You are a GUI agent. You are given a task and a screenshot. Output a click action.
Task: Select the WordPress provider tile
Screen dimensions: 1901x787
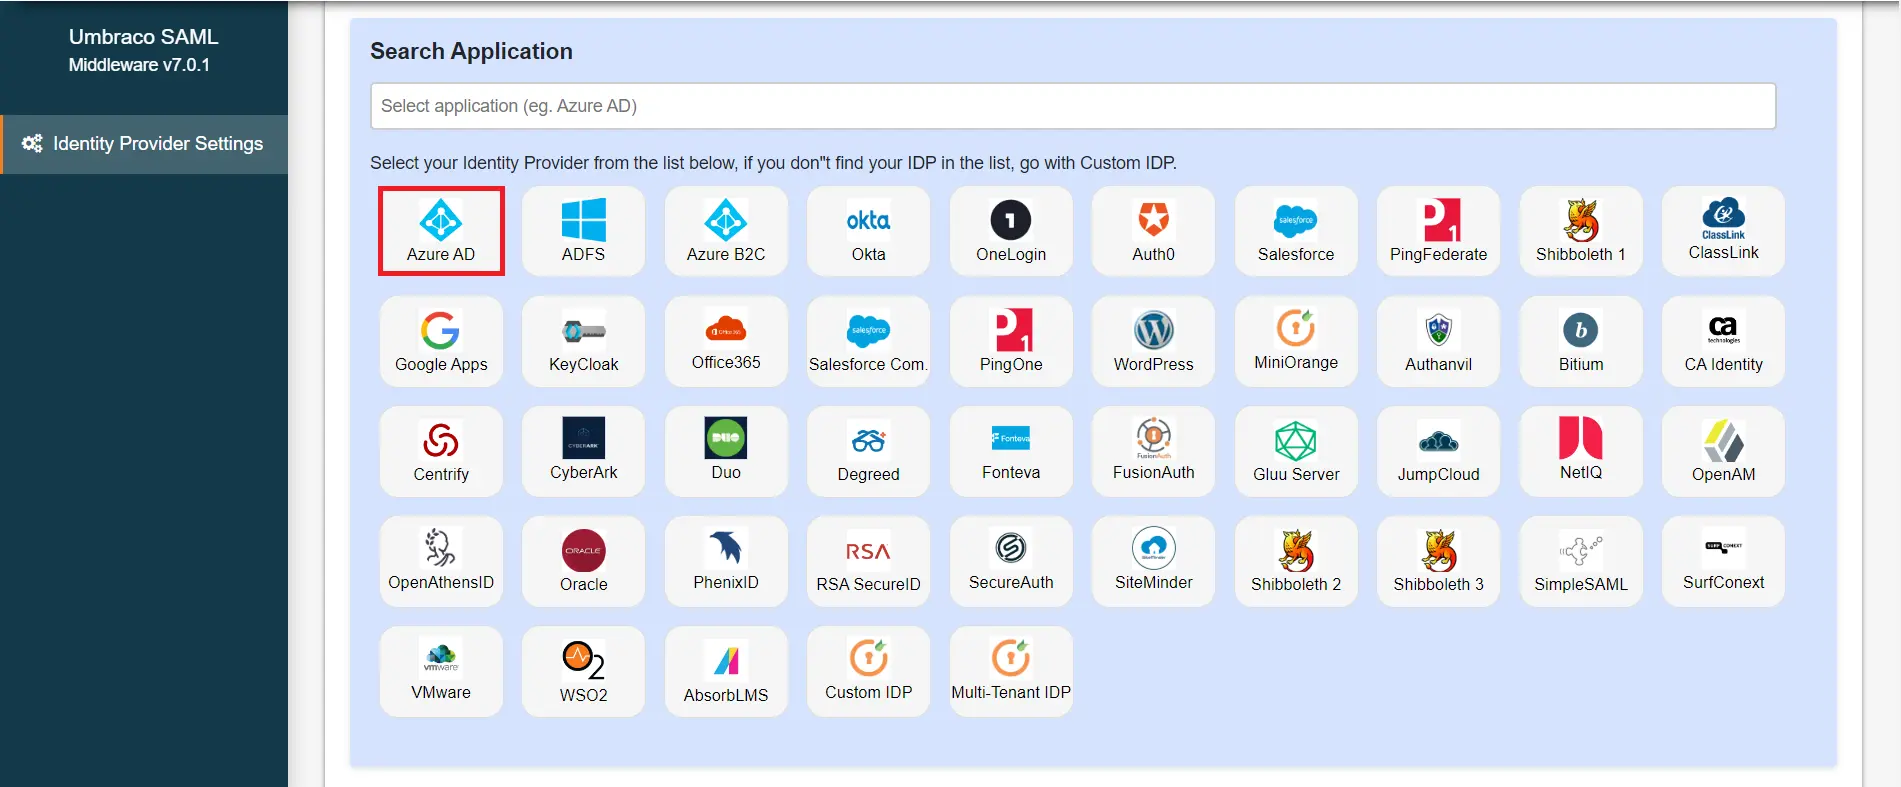point(1154,341)
